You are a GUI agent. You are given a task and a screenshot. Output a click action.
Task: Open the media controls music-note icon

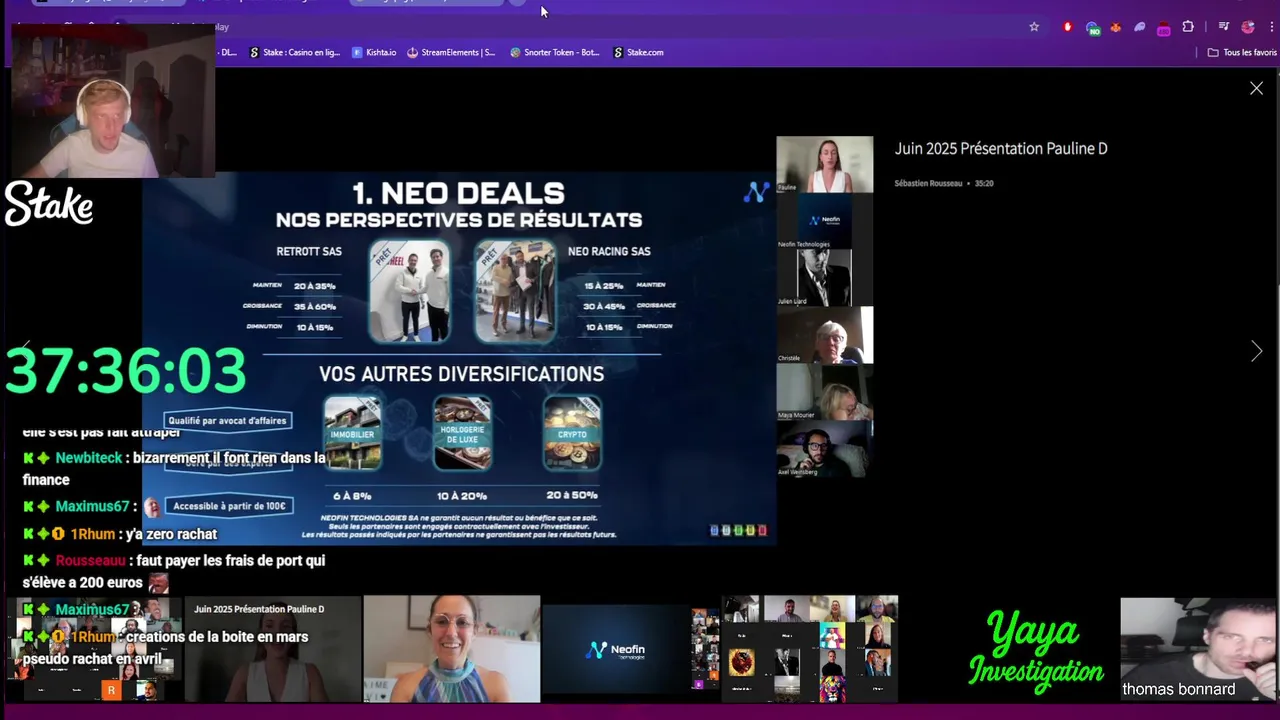[x=1223, y=27]
